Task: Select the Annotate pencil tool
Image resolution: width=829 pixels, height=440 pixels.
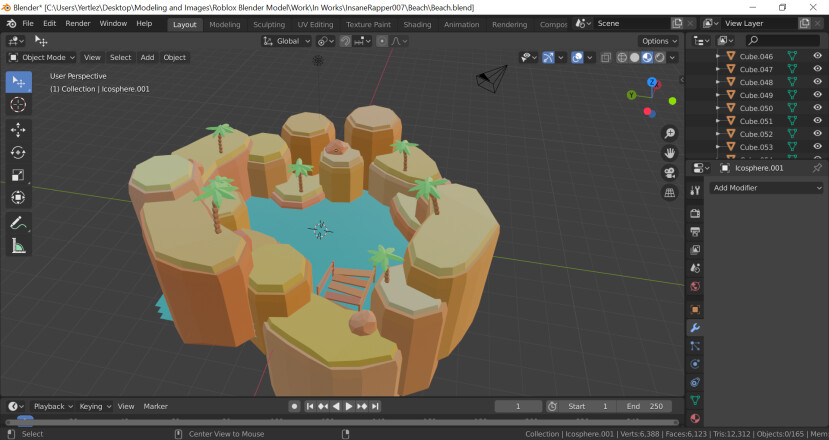Action: (x=18, y=223)
